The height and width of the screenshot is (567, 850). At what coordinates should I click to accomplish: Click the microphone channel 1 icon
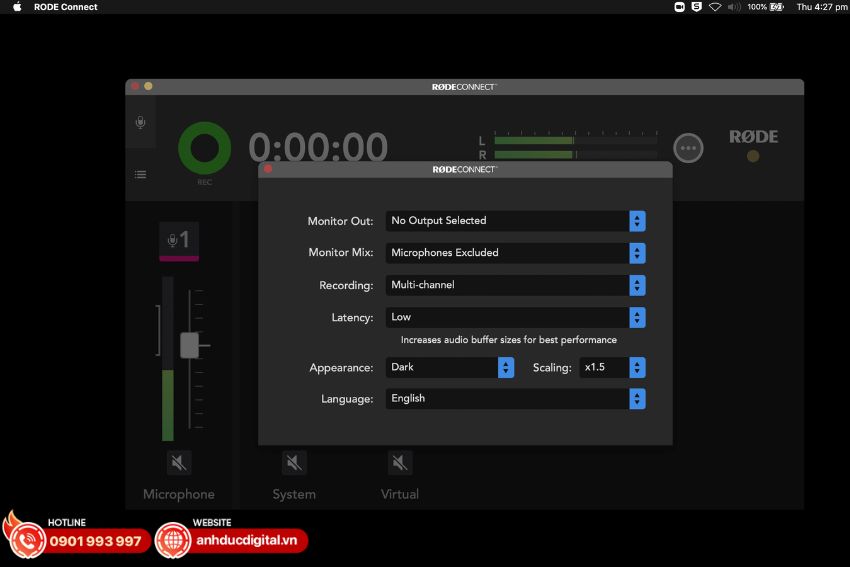coord(179,240)
